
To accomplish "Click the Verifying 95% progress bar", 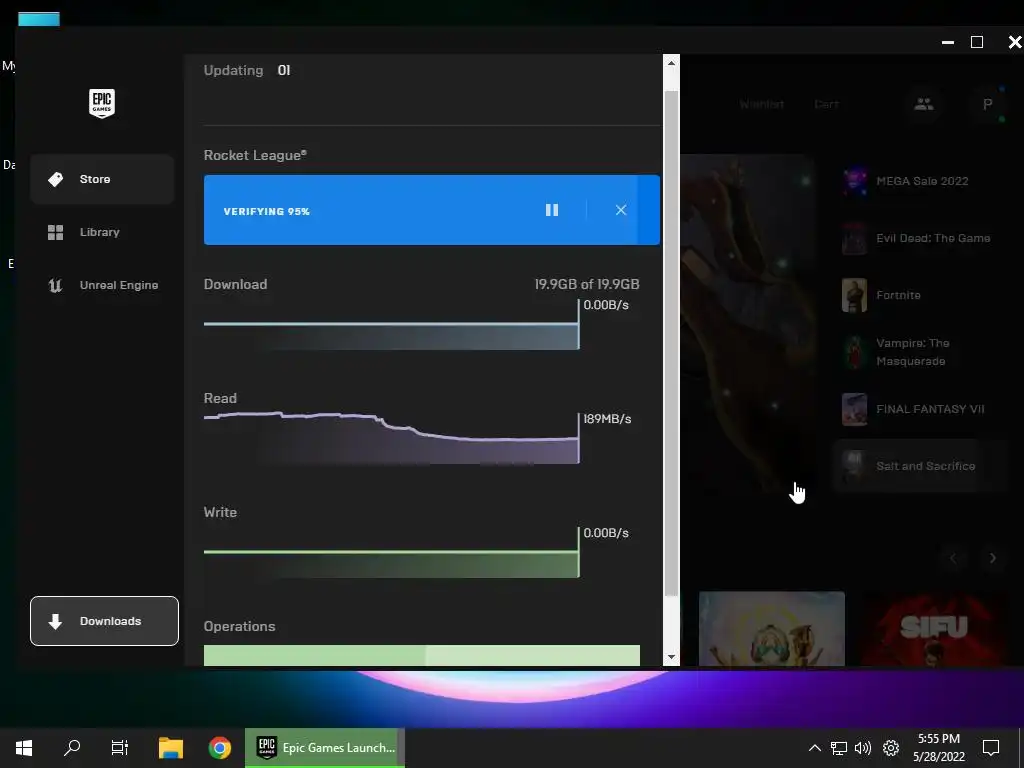I will coord(432,210).
